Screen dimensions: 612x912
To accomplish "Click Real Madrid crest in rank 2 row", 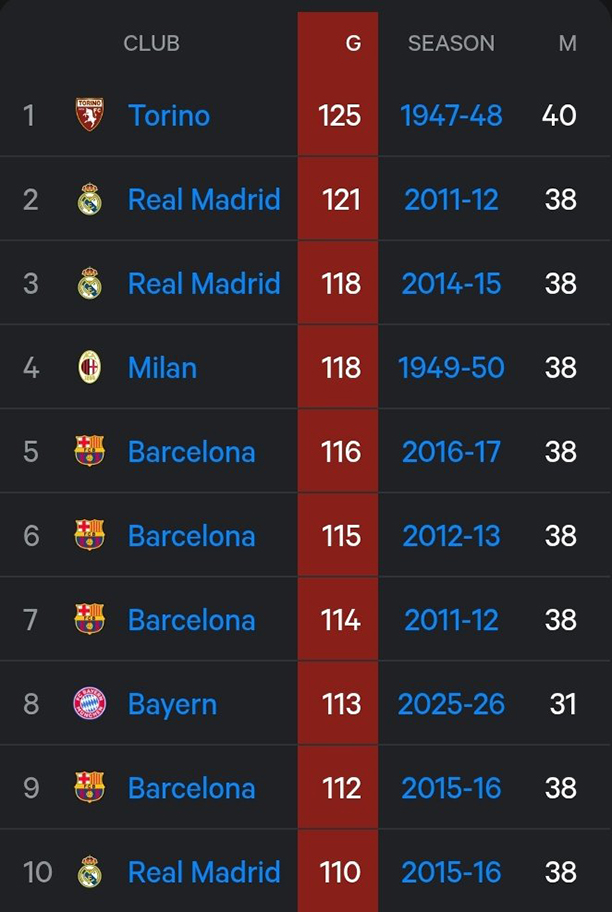I will (x=89, y=199).
